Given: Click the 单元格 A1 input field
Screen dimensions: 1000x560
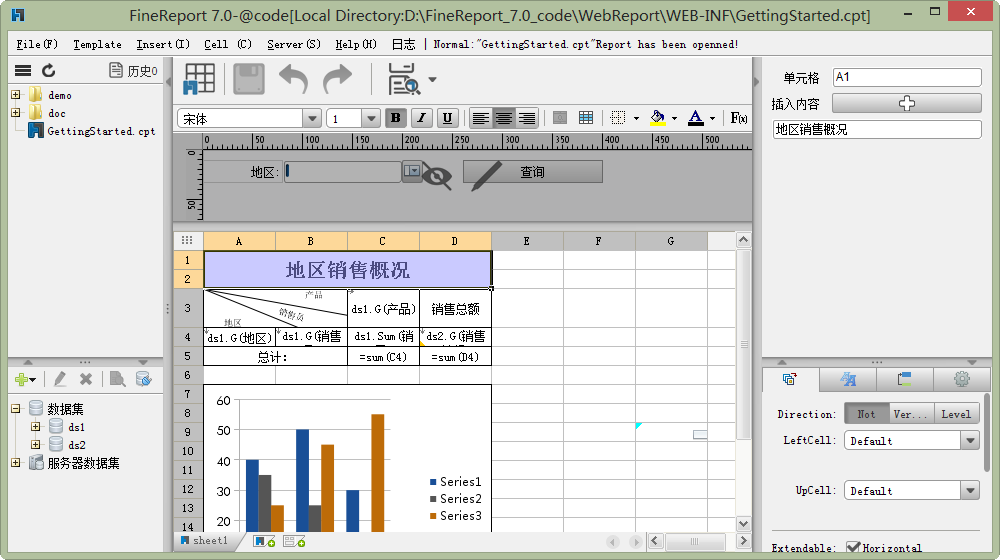Looking at the screenshot, I should coord(907,77).
